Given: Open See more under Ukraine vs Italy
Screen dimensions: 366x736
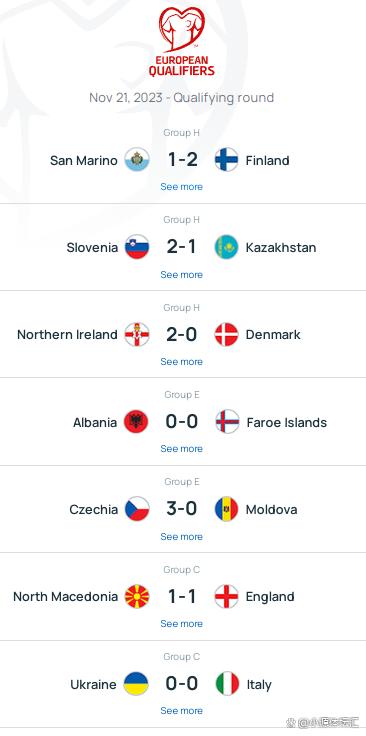Looking at the screenshot, I should (x=182, y=711).
